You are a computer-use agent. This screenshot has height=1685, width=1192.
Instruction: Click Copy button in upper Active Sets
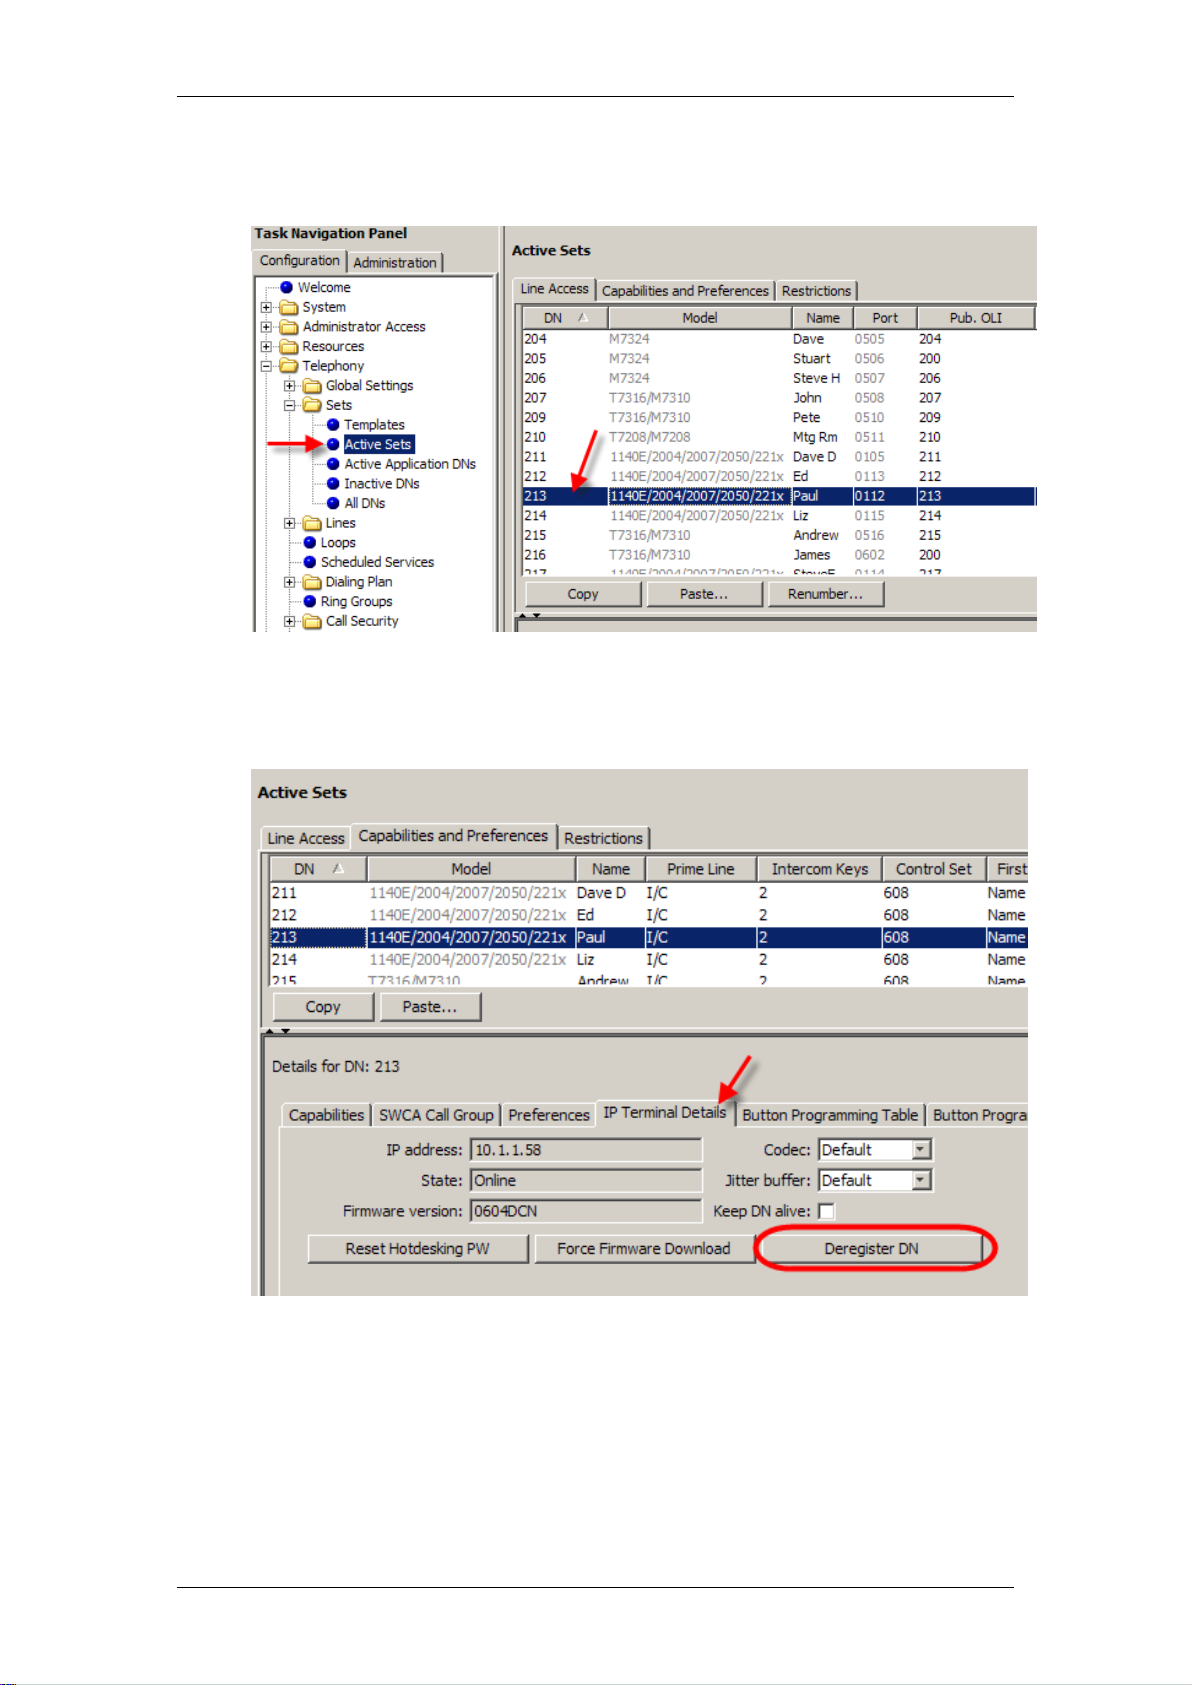point(583,594)
